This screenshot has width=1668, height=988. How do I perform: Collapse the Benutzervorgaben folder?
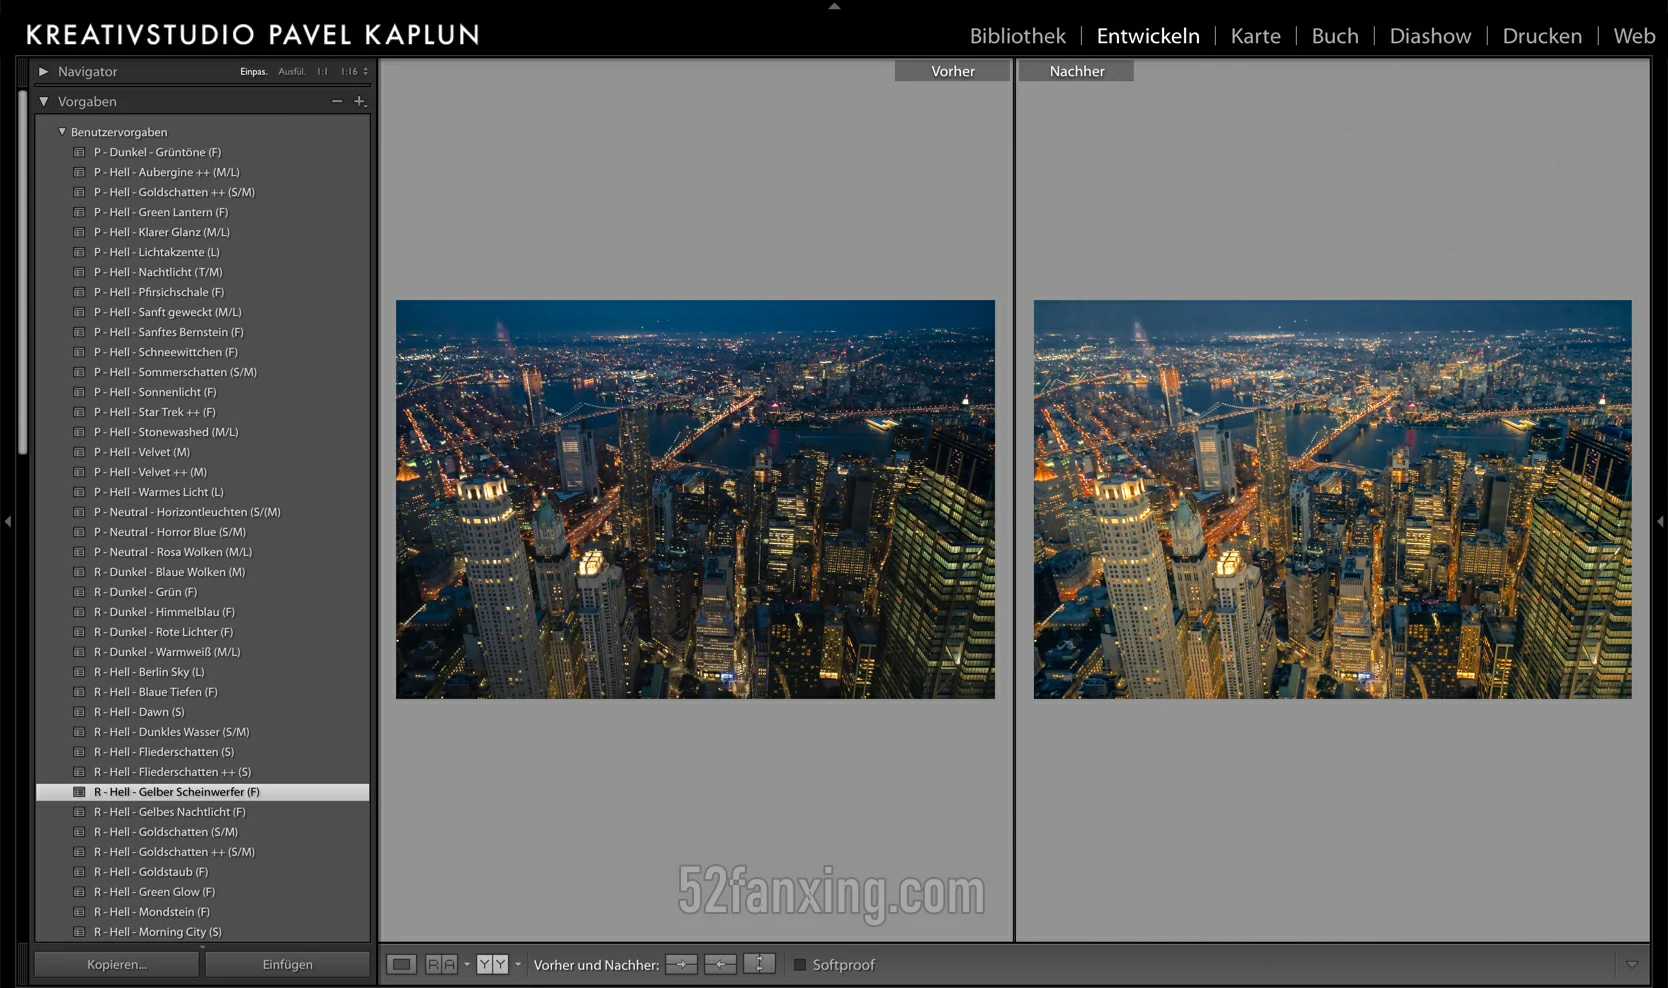pyautogui.click(x=62, y=131)
